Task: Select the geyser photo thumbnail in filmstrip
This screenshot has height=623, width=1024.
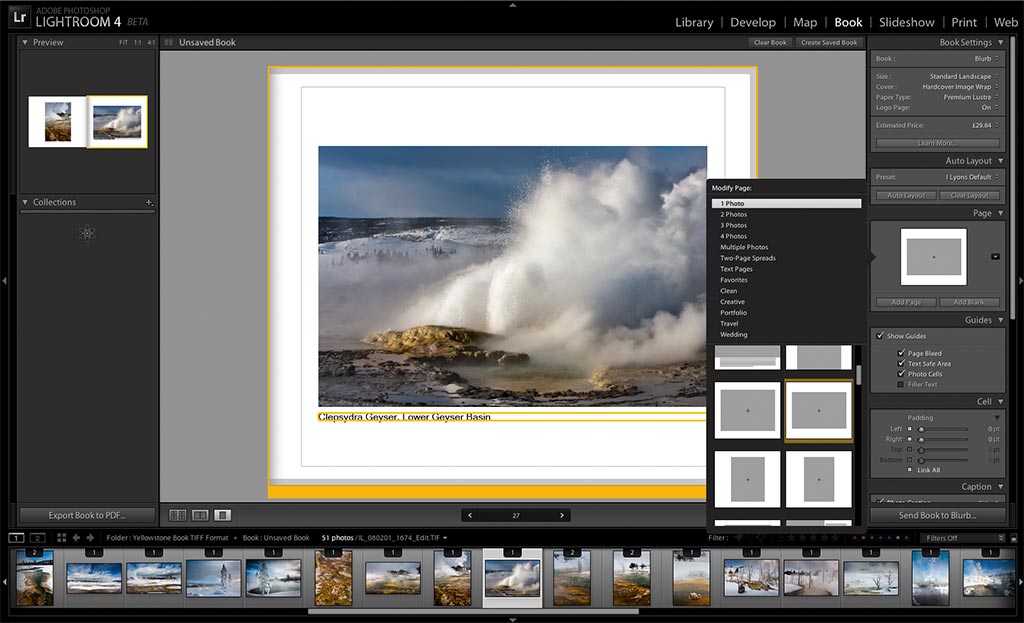Action: [x=512, y=578]
